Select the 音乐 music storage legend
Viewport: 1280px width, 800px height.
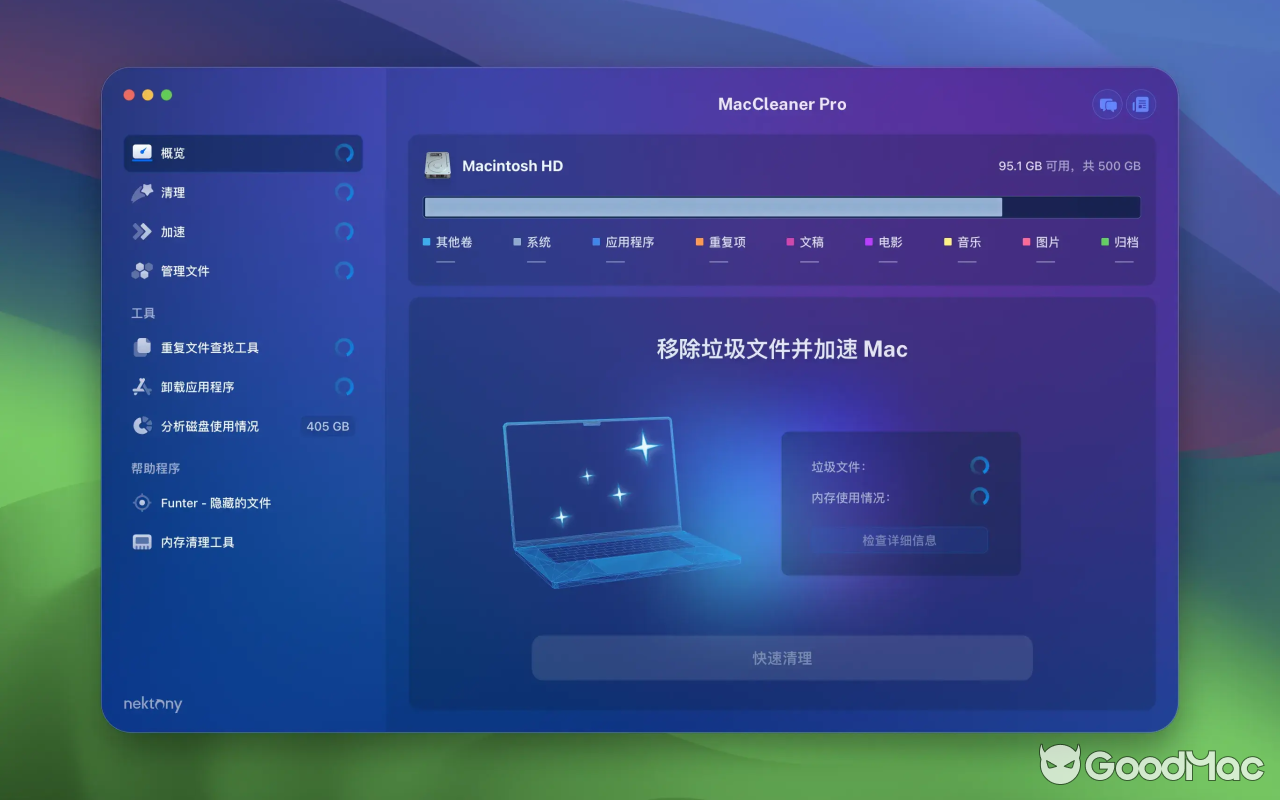(962, 242)
